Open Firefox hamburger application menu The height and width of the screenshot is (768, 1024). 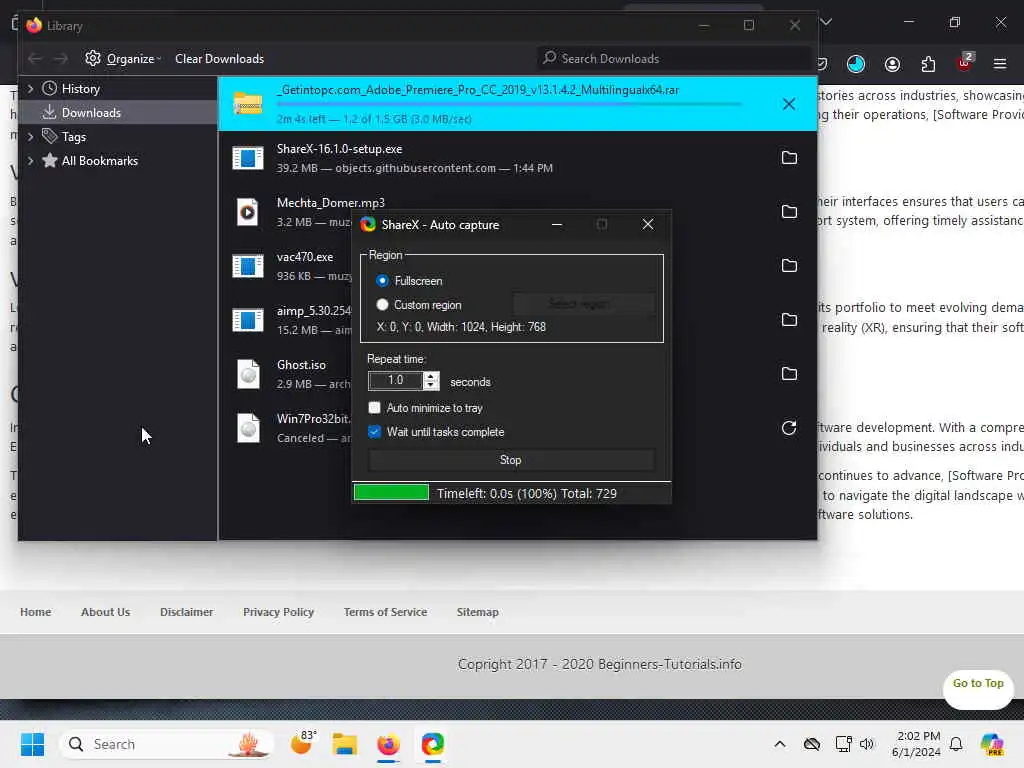pyautogui.click(x=1000, y=64)
